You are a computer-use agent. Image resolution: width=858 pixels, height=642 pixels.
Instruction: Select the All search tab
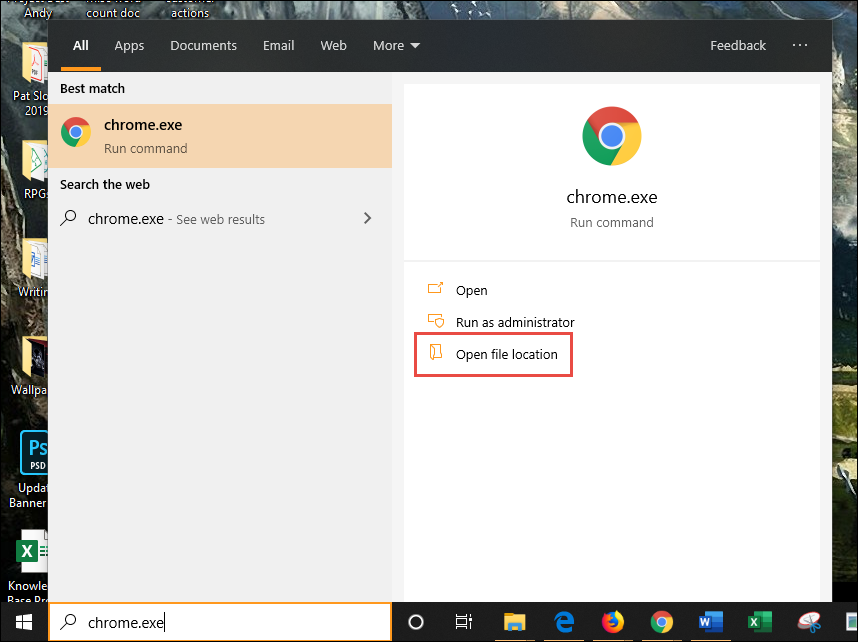point(80,45)
